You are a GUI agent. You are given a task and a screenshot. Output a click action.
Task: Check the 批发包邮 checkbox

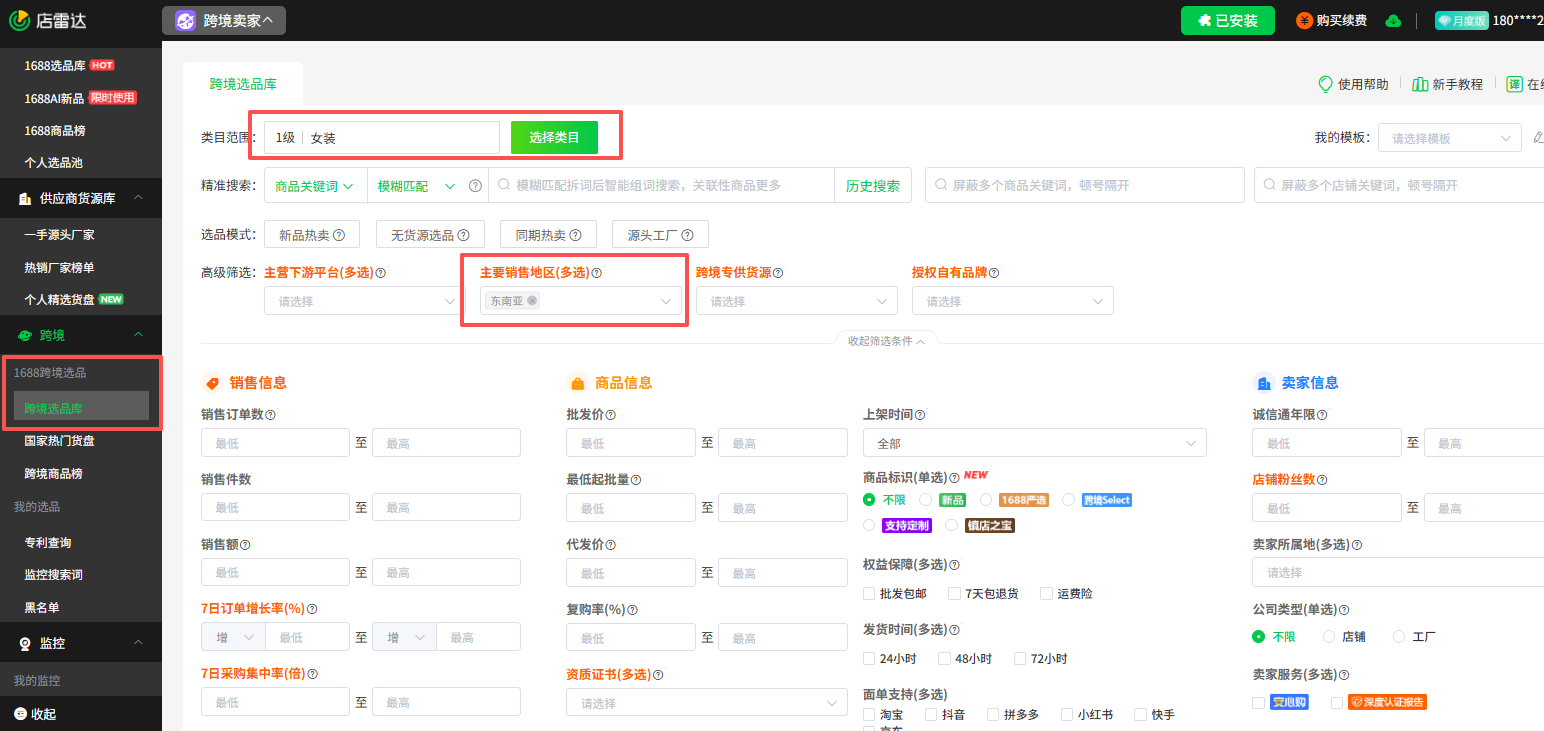point(869,593)
